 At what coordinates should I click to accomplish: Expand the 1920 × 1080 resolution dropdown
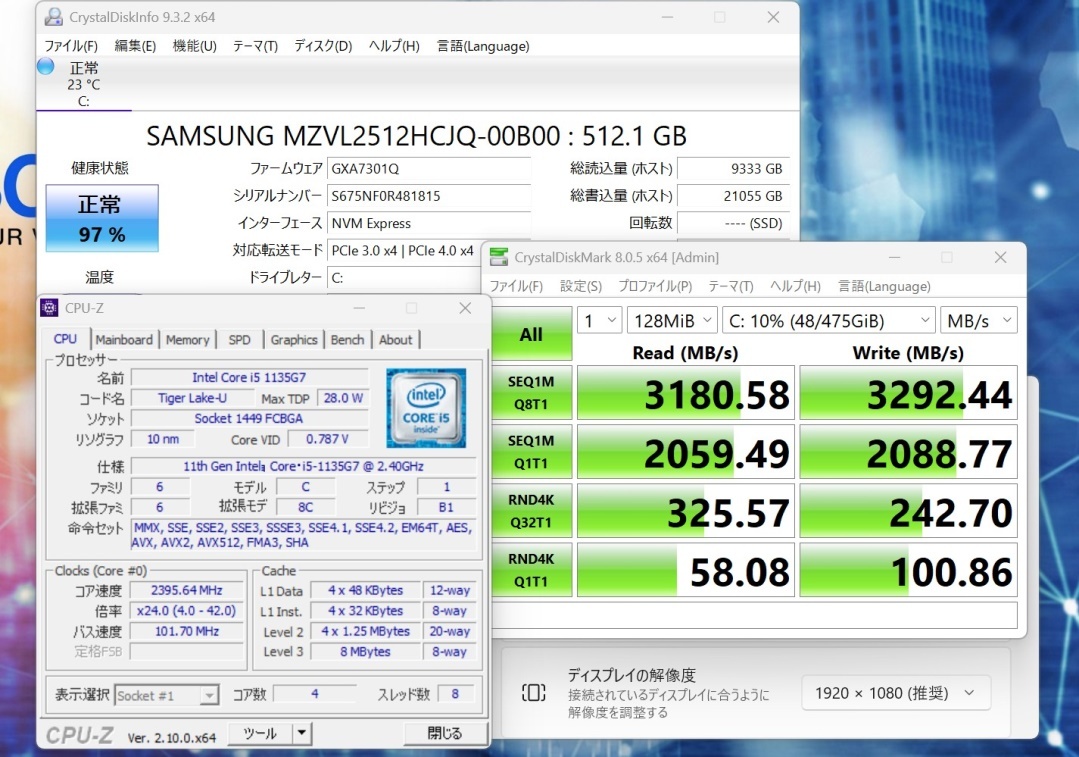click(x=894, y=692)
